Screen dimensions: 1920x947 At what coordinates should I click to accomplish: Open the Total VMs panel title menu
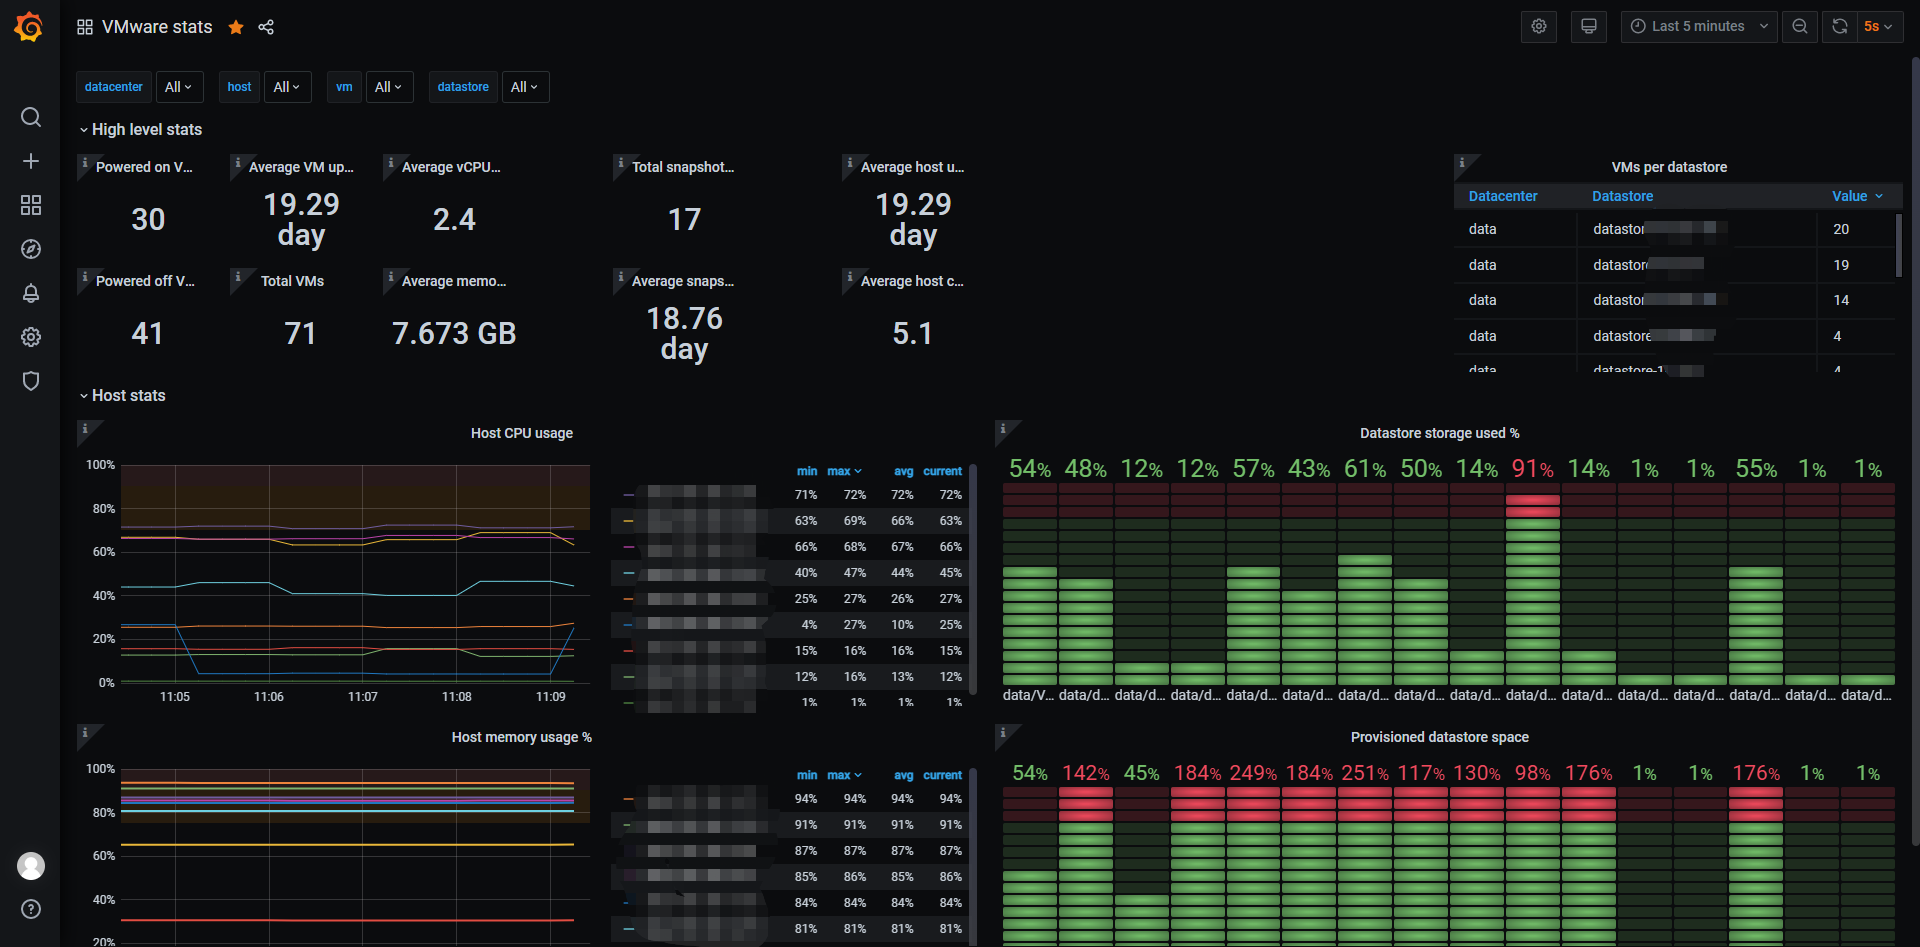point(292,281)
